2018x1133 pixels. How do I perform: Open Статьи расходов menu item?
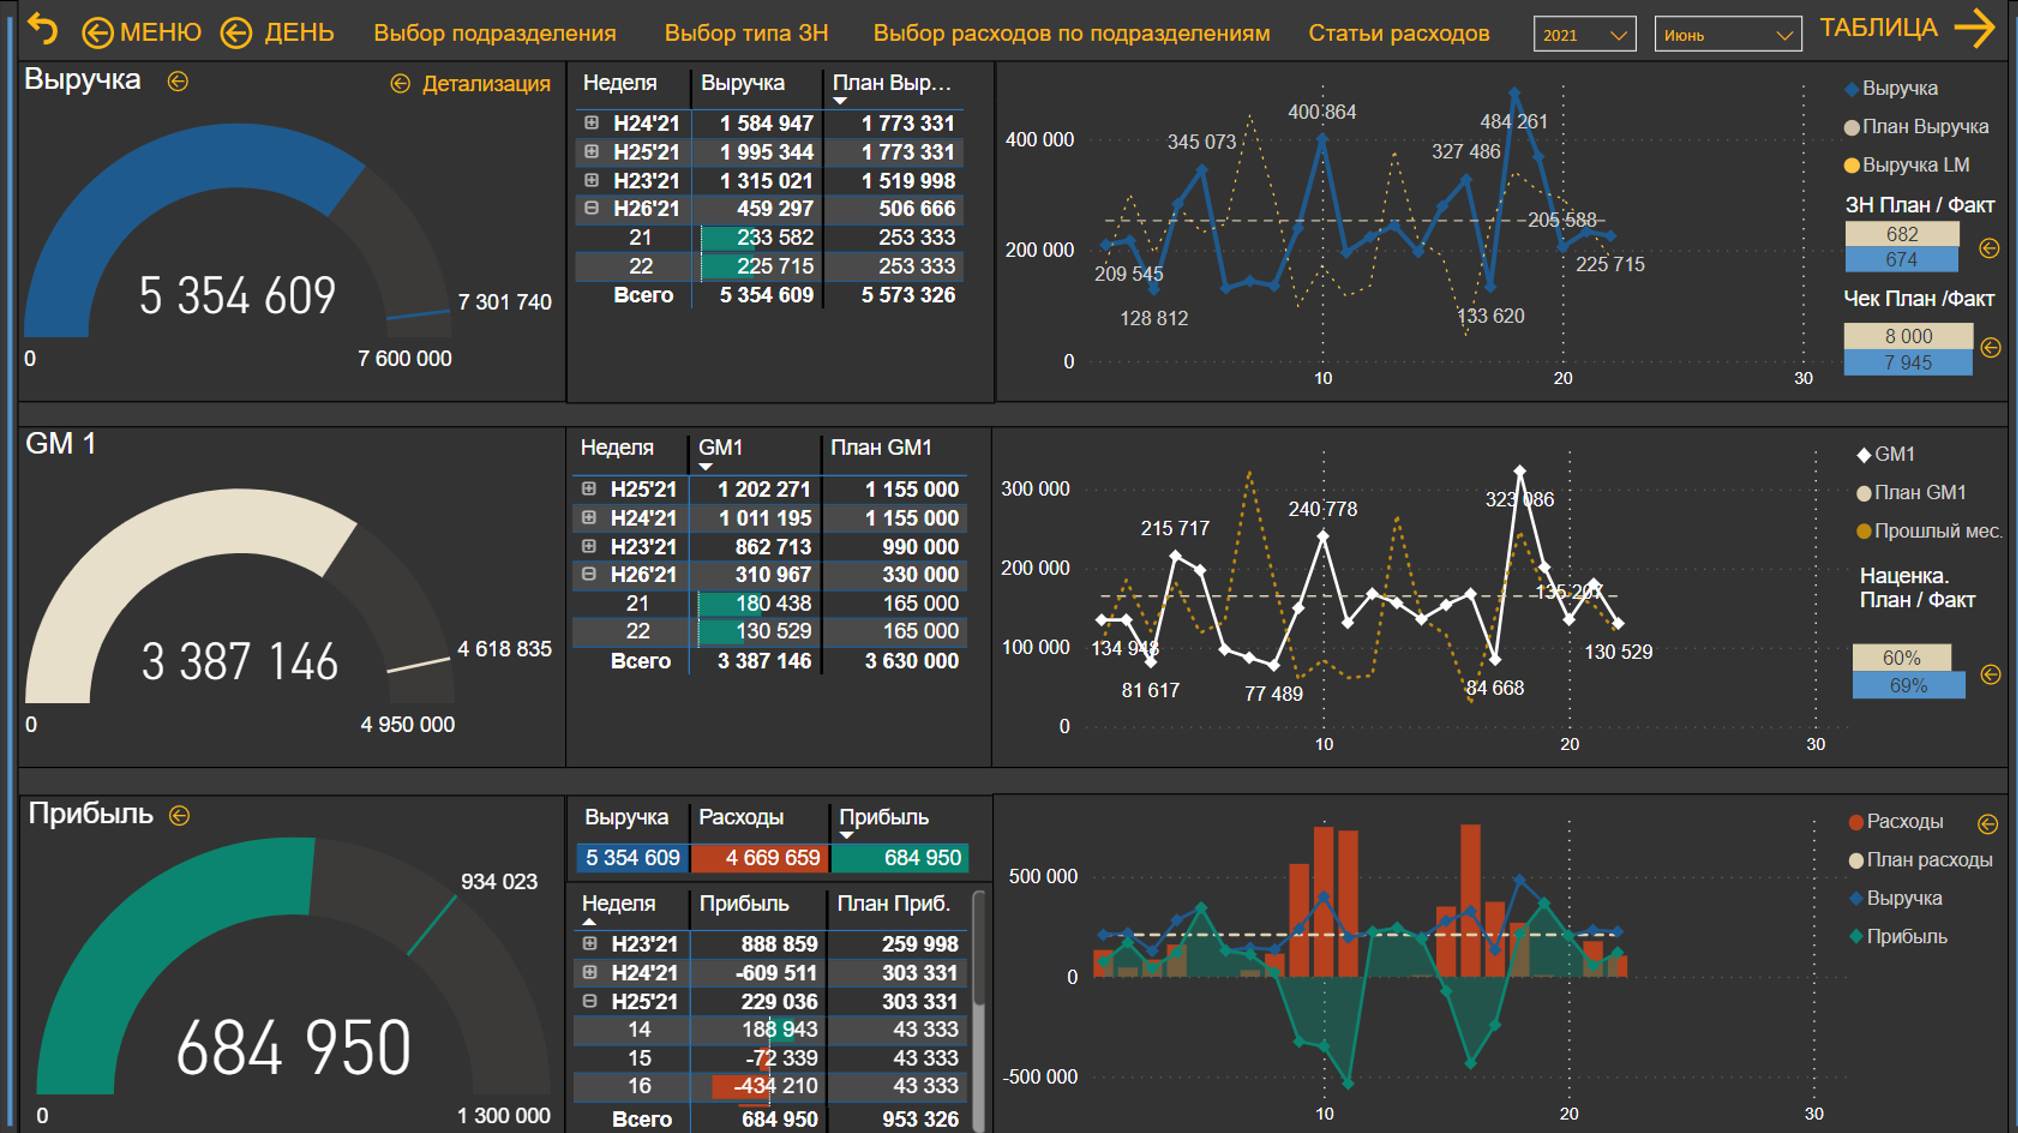[1398, 33]
